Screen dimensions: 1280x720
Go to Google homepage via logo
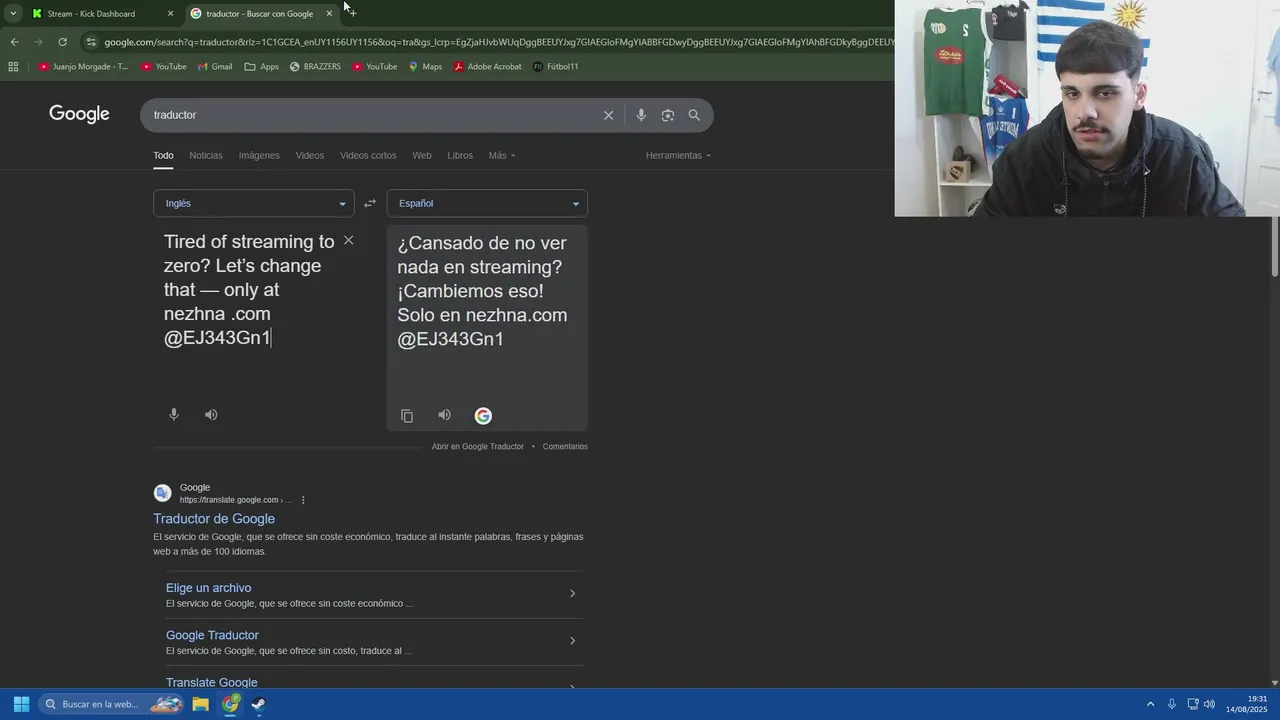(79, 114)
